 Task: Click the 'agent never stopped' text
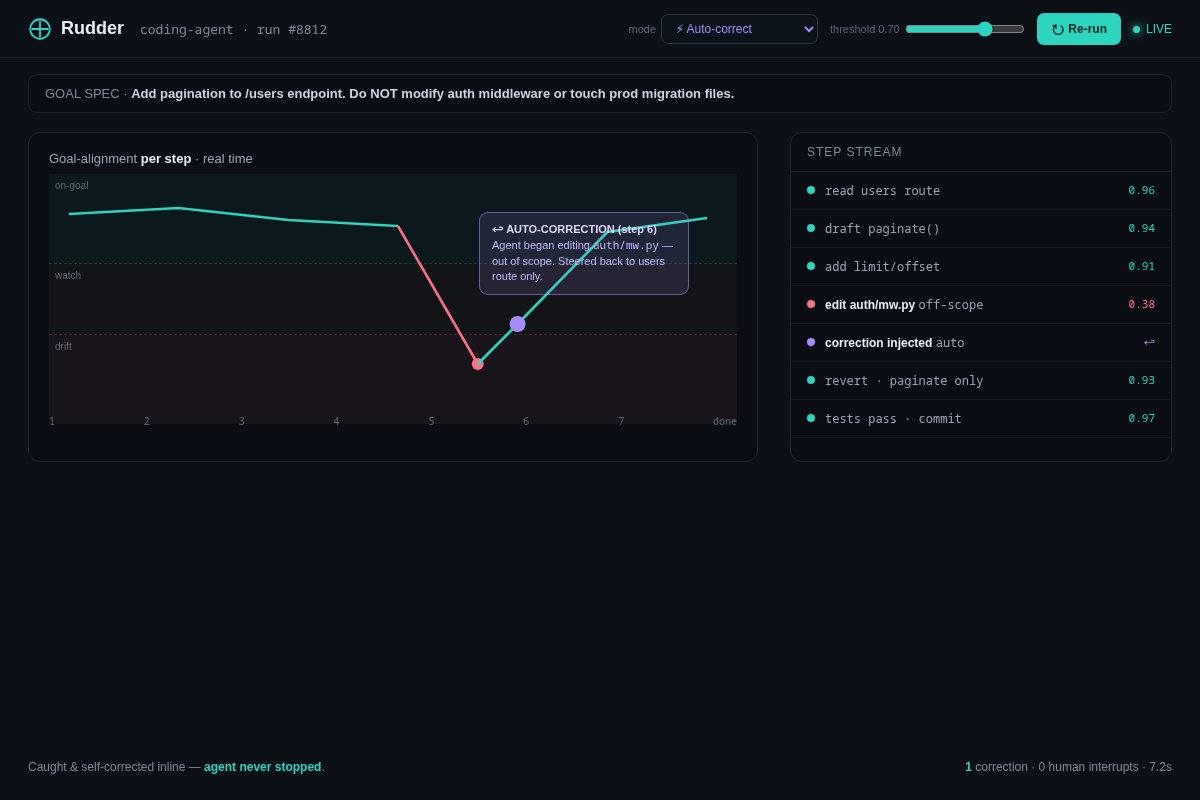click(x=263, y=767)
